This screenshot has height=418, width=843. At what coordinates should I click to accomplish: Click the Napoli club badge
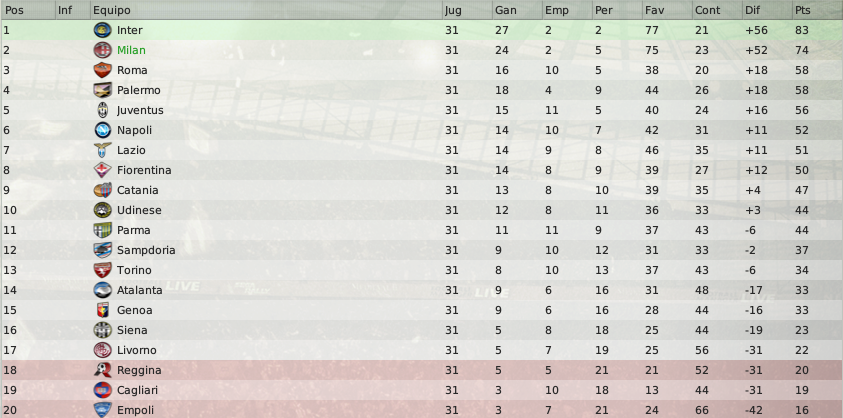[102, 130]
